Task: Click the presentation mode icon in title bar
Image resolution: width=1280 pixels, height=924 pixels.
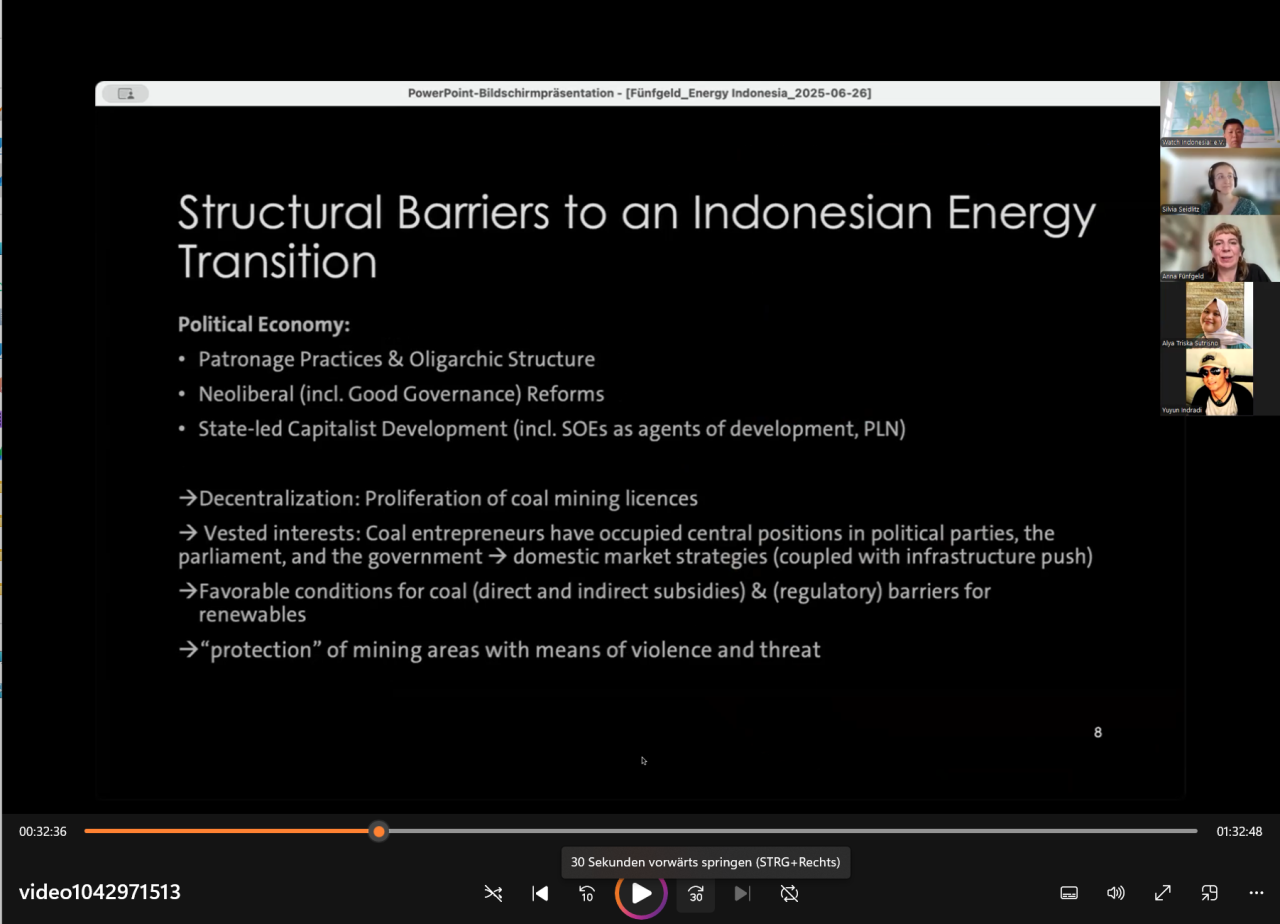Action: [126, 93]
